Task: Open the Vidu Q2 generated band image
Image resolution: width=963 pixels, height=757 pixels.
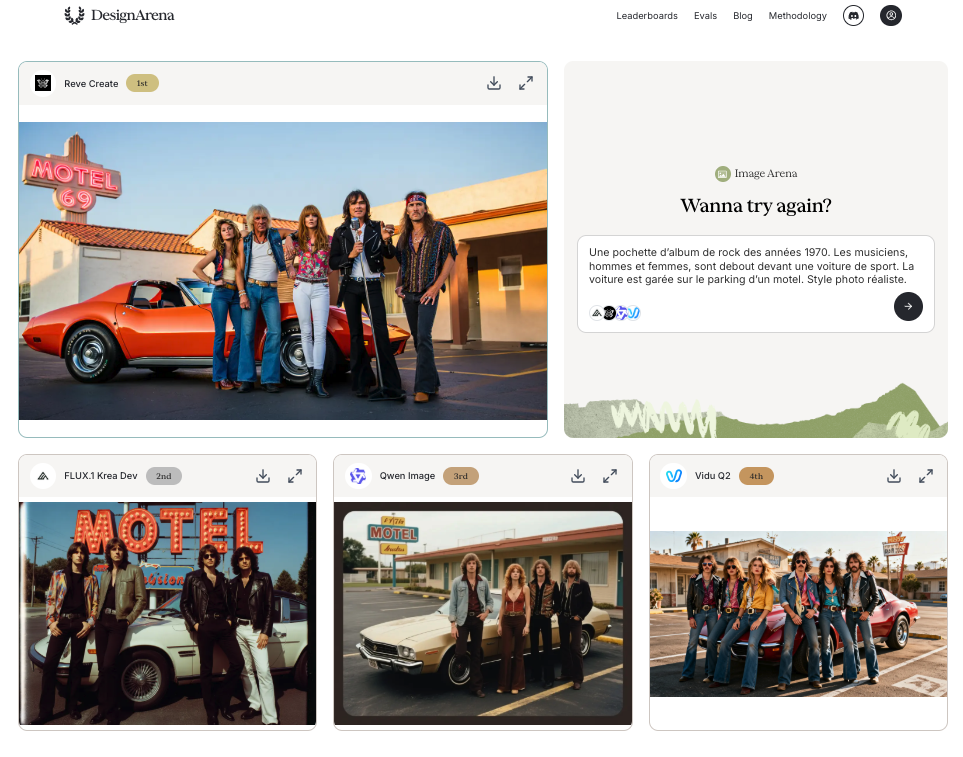Action: (x=798, y=613)
